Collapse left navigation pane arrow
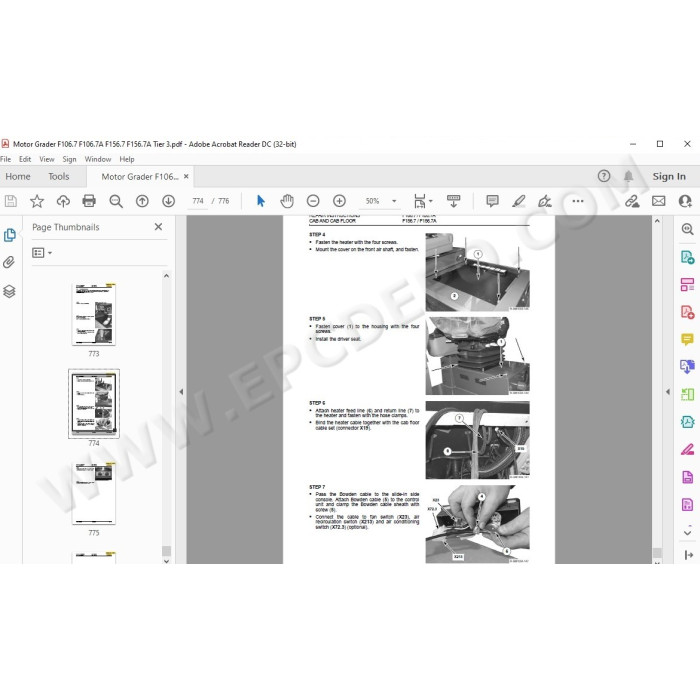 point(181,392)
